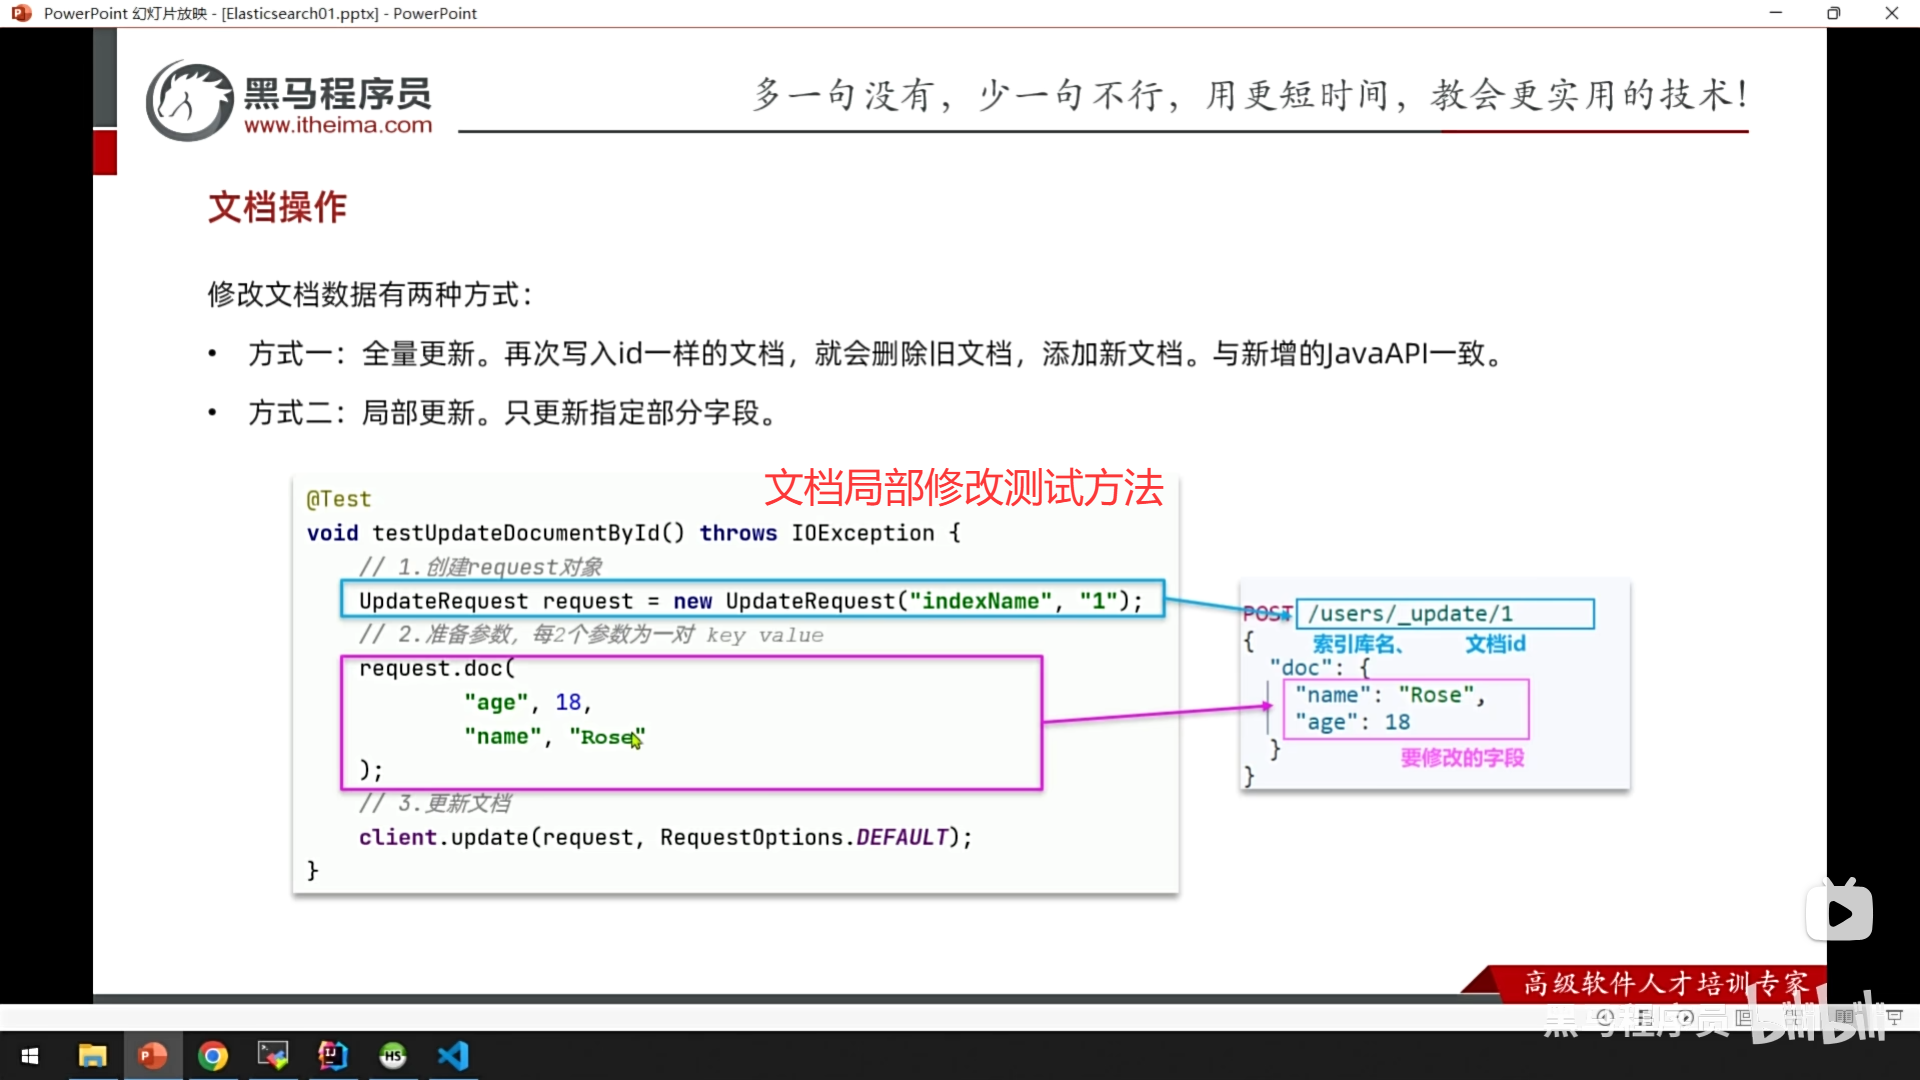Viewport: 1920px width, 1080px height.
Task: Open the see-all-slides menu icon
Action: pyautogui.click(x=1645, y=1018)
